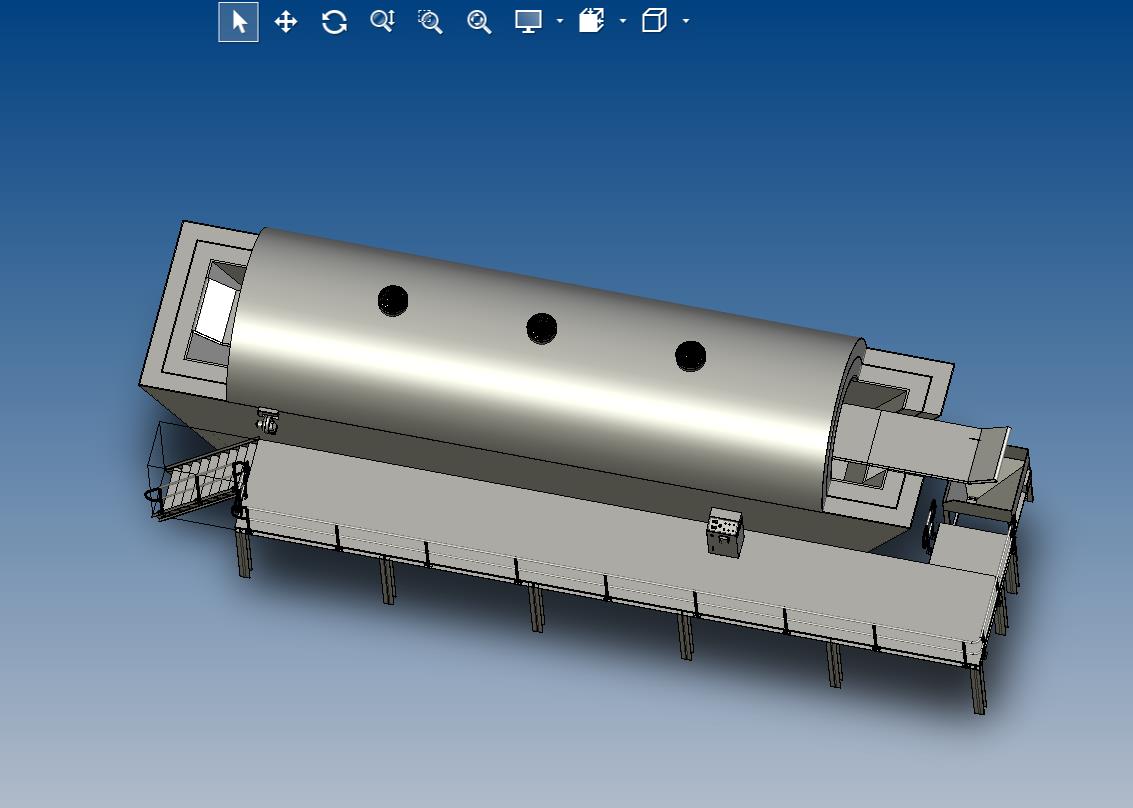
Task: Pick the dynamic Zoom in/out tool
Action: (382, 22)
